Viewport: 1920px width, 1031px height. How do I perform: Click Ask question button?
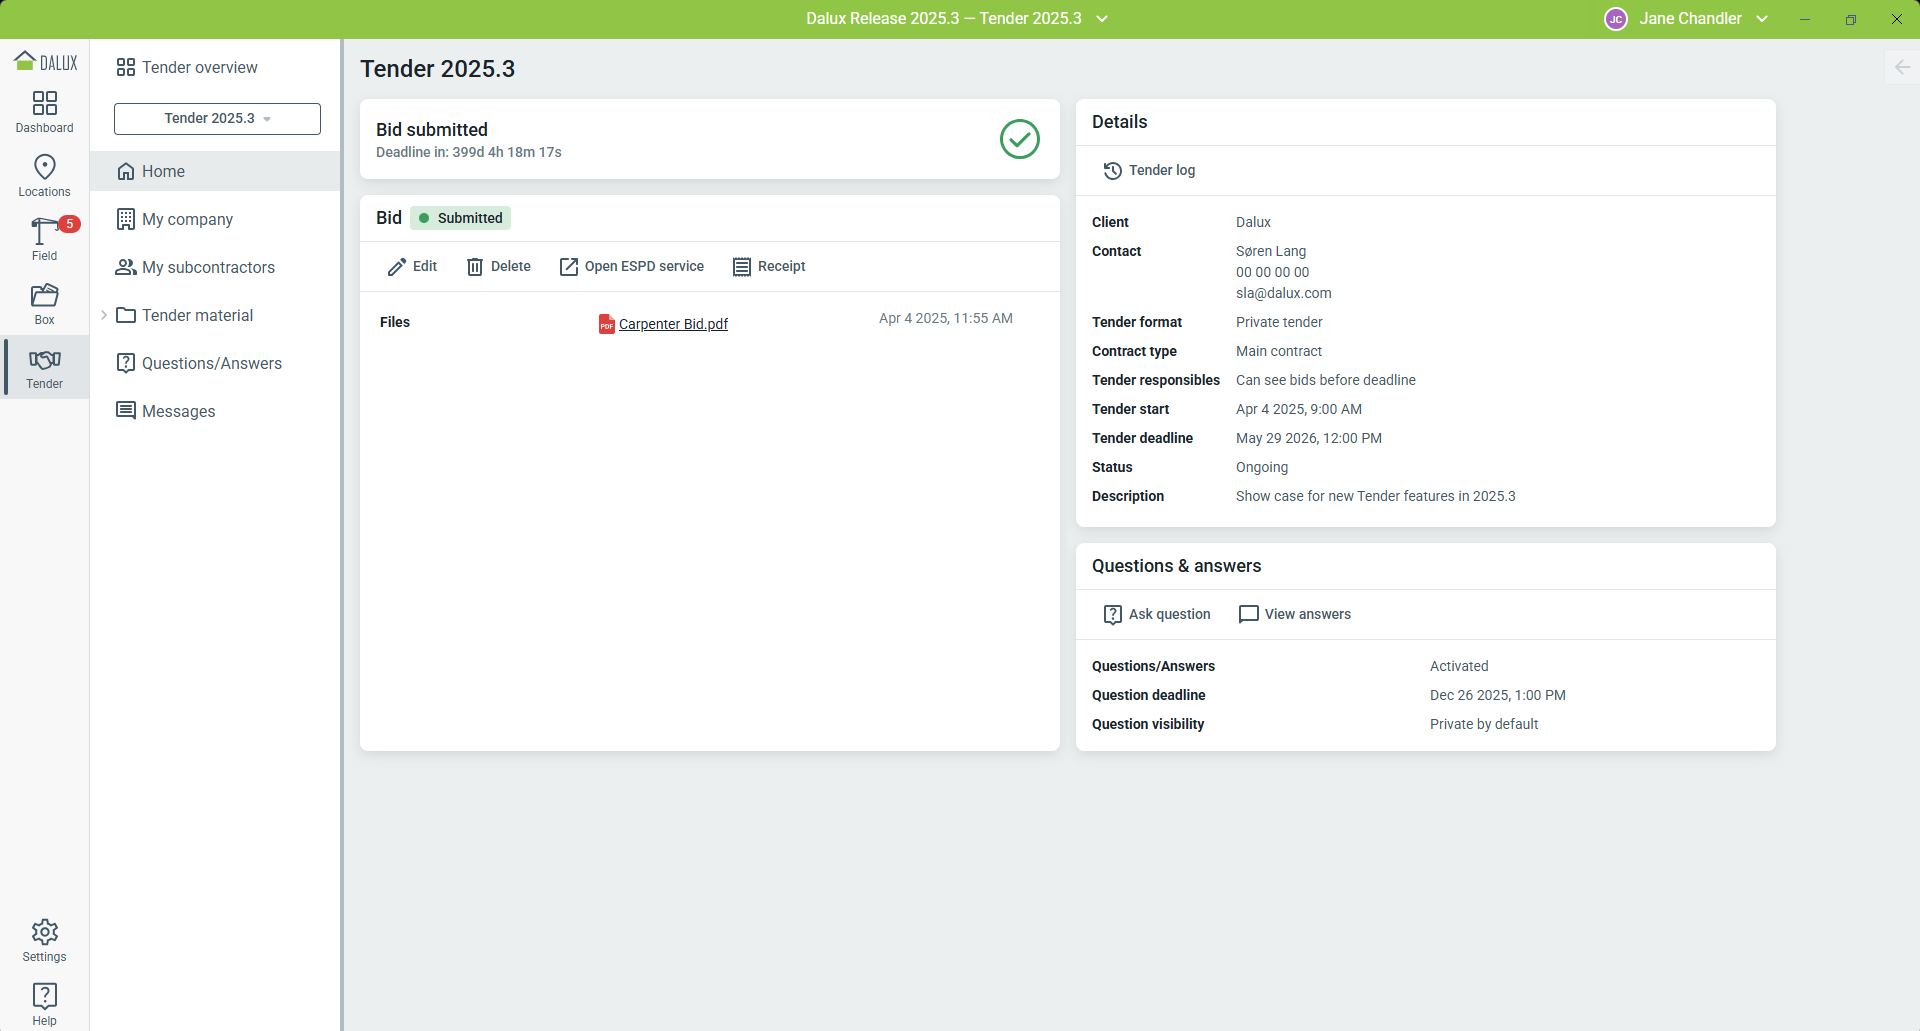tap(1156, 614)
